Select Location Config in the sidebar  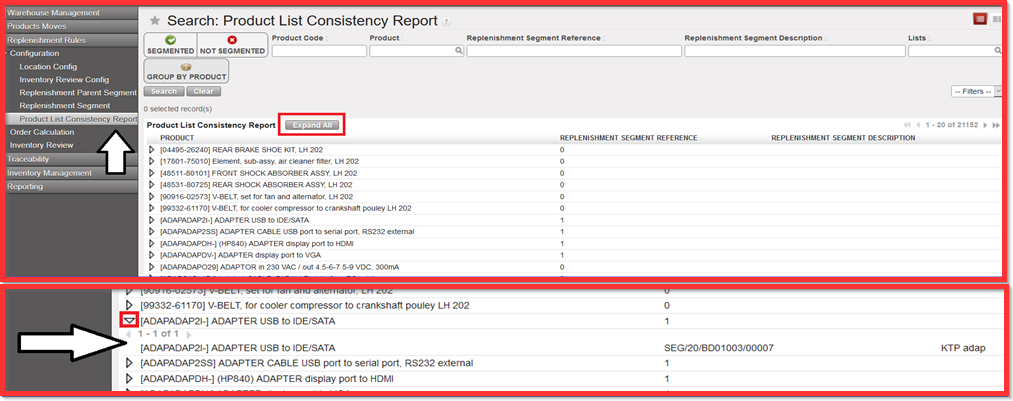pyautogui.click(x=48, y=66)
